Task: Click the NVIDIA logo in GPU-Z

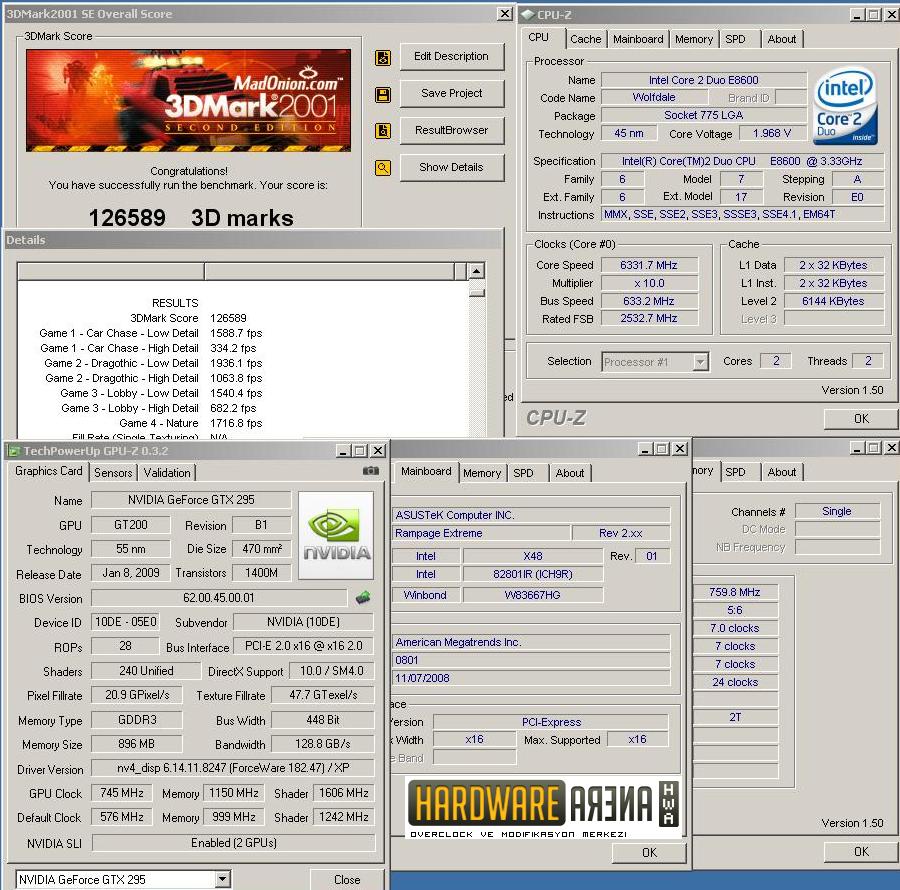Action: (336, 535)
